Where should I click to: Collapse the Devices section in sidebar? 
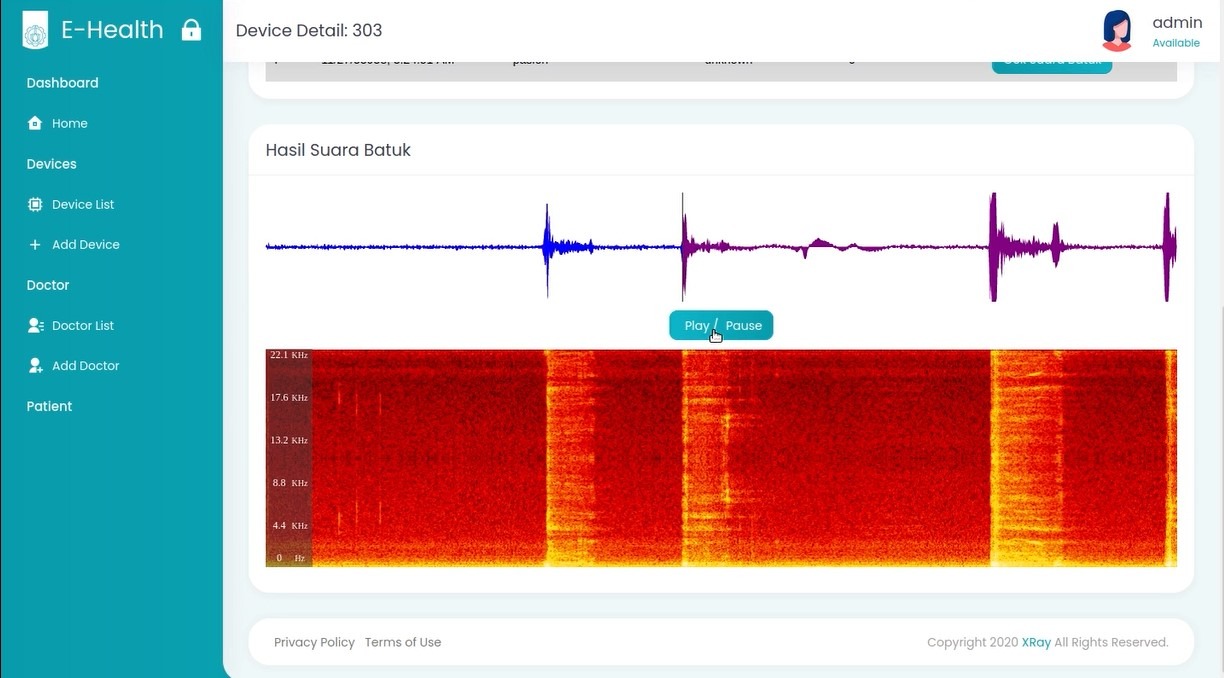coord(51,163)
